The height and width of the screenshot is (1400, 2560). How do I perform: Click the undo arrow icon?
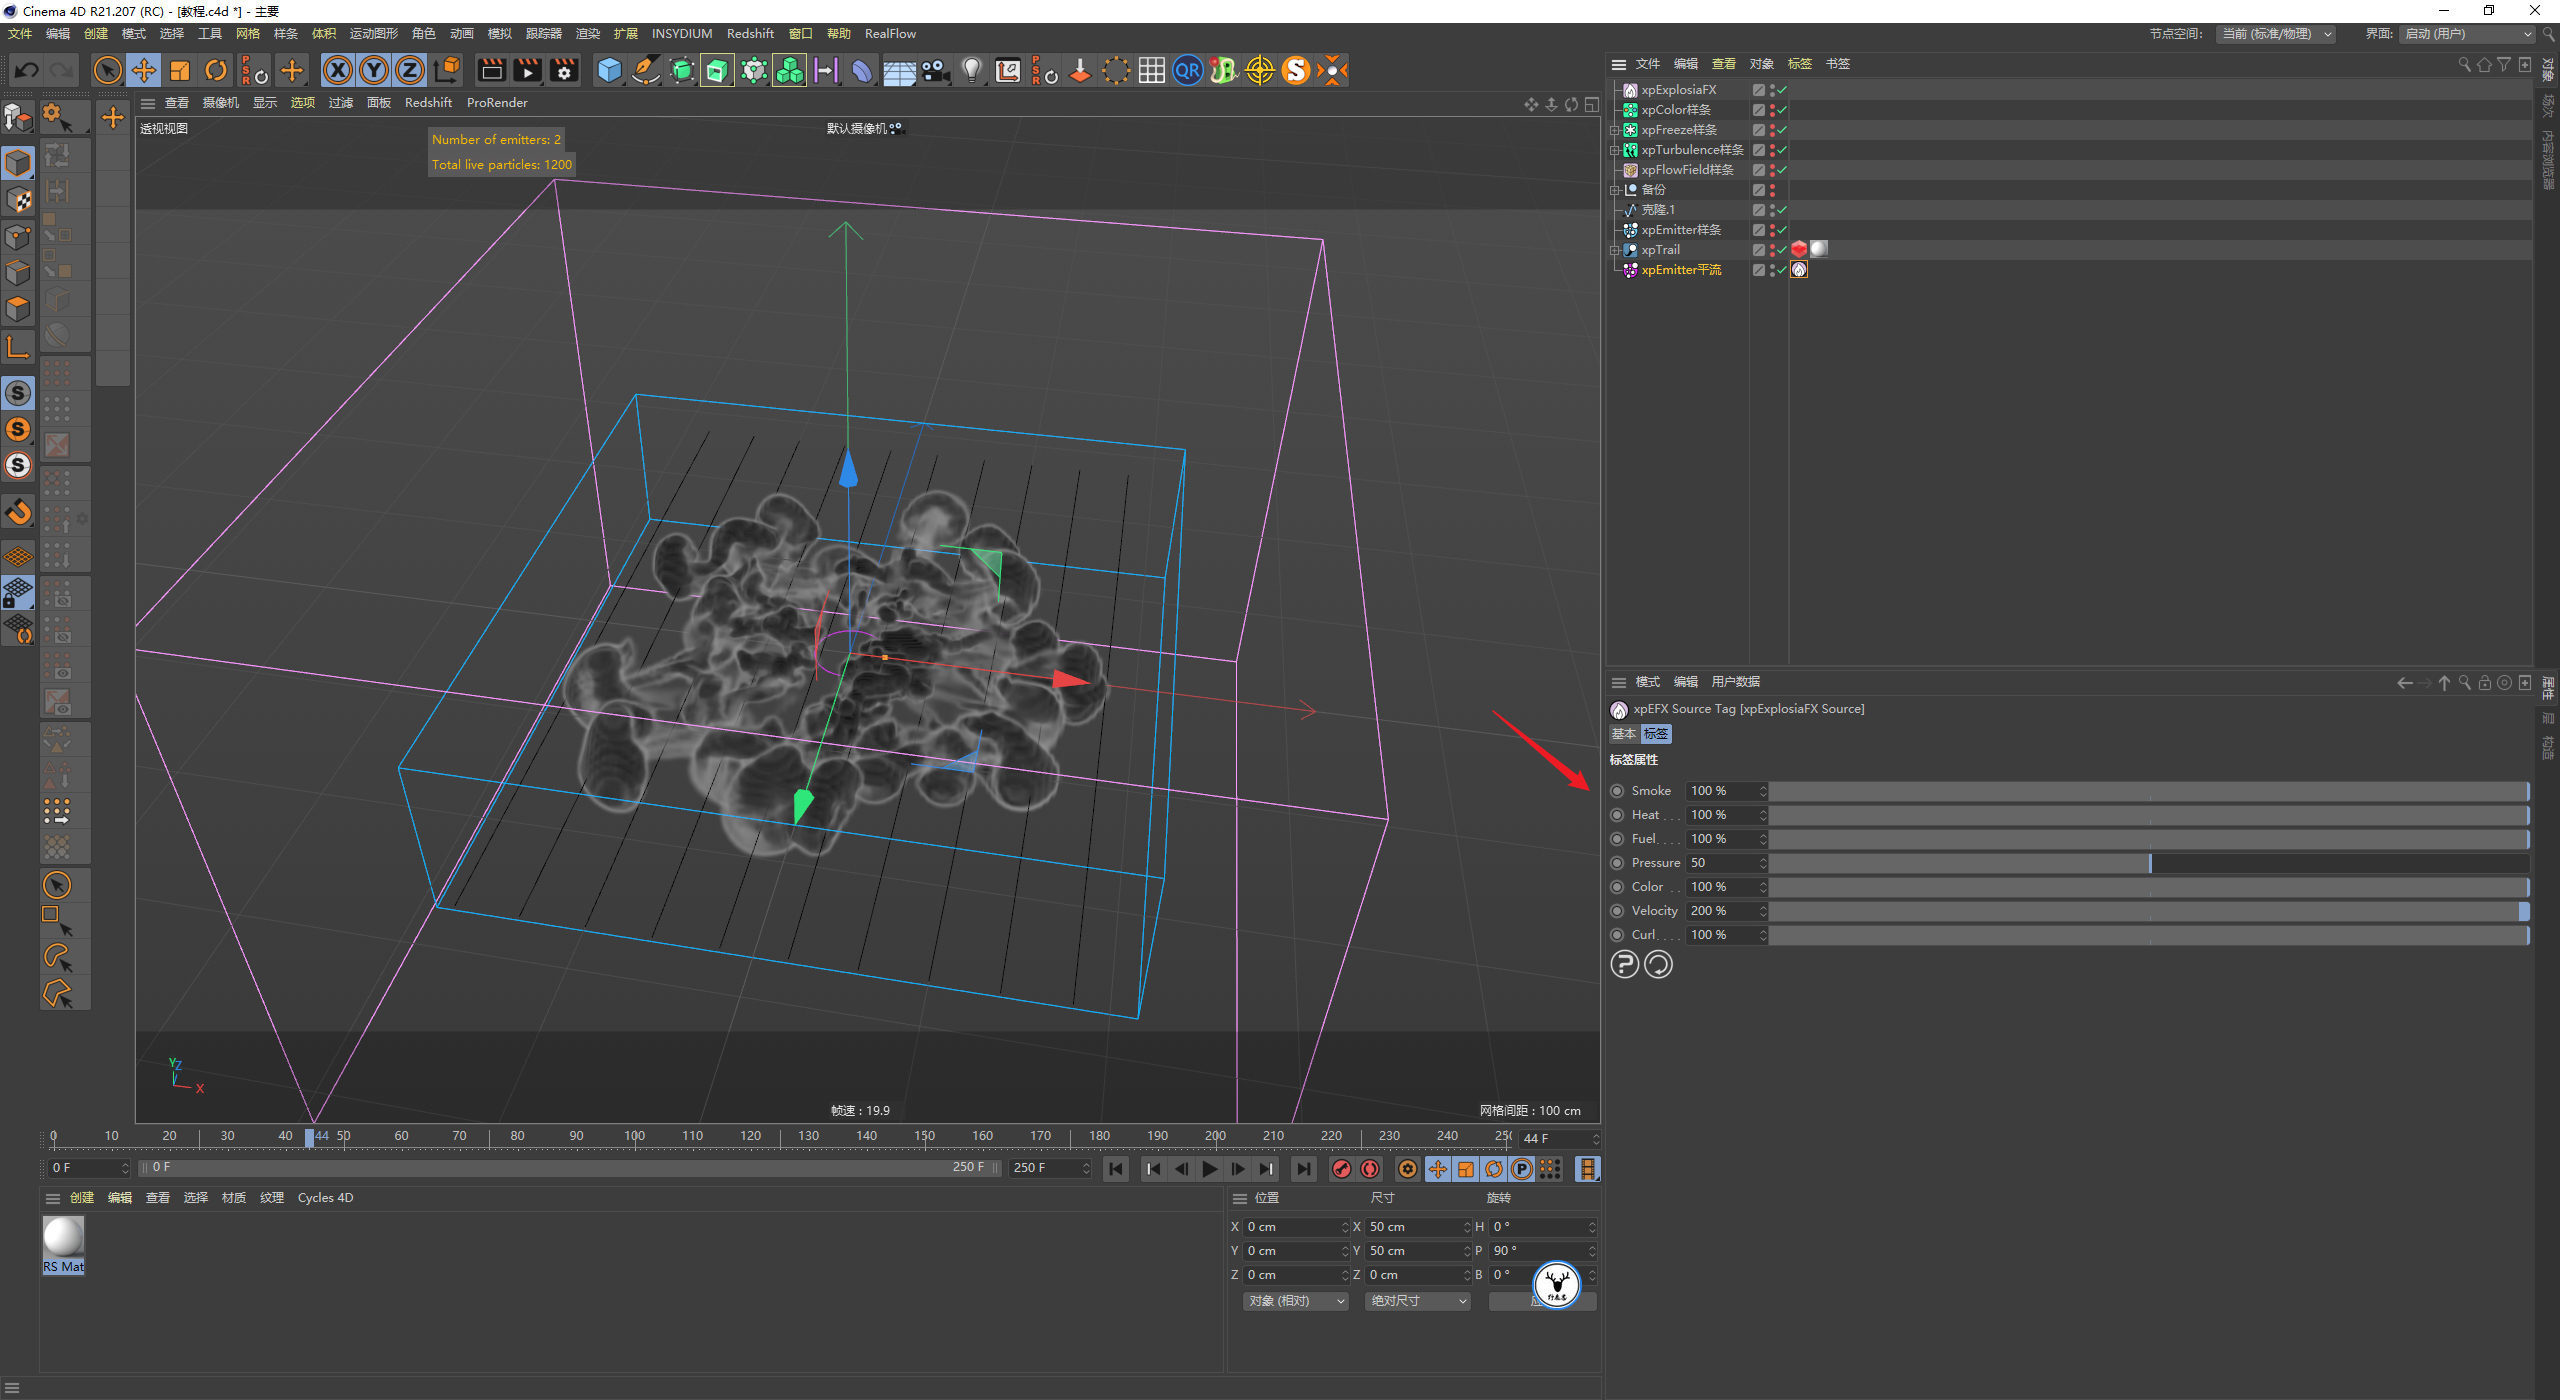coord(27,70)
